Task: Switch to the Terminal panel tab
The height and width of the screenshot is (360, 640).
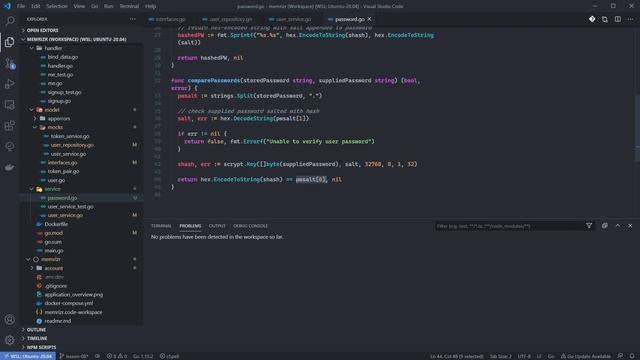Action: pos(161,226)
